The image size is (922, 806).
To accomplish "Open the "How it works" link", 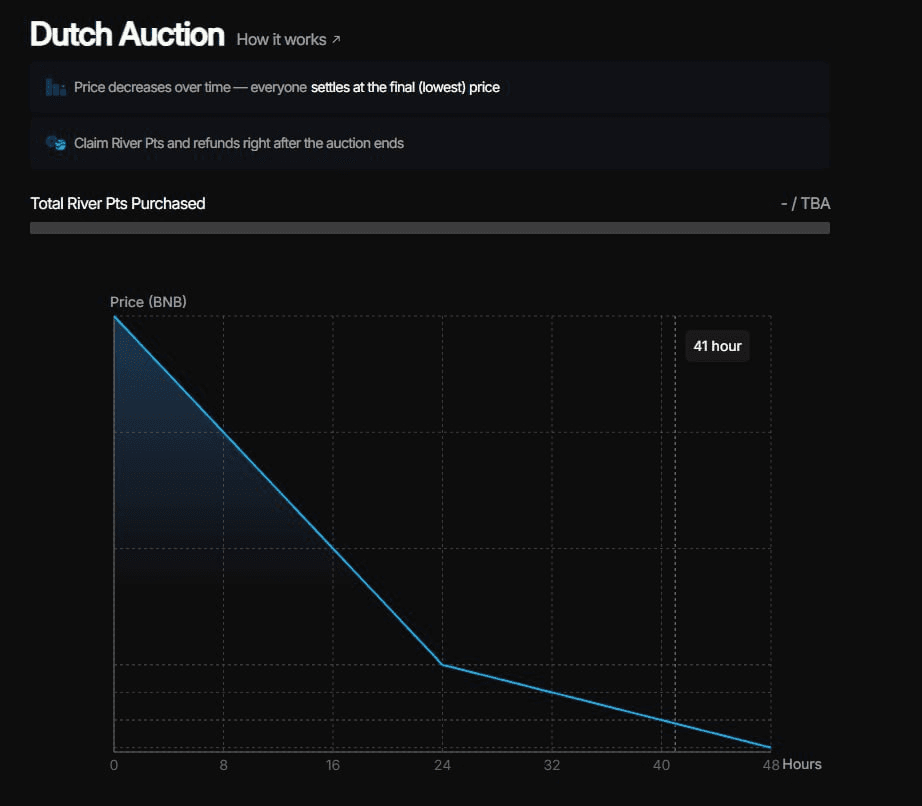I will point(281,40).
